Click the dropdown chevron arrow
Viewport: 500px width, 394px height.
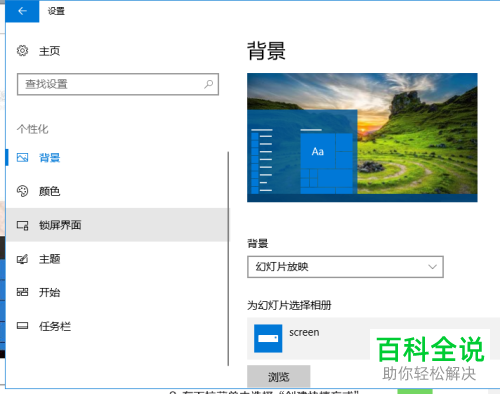432,267
